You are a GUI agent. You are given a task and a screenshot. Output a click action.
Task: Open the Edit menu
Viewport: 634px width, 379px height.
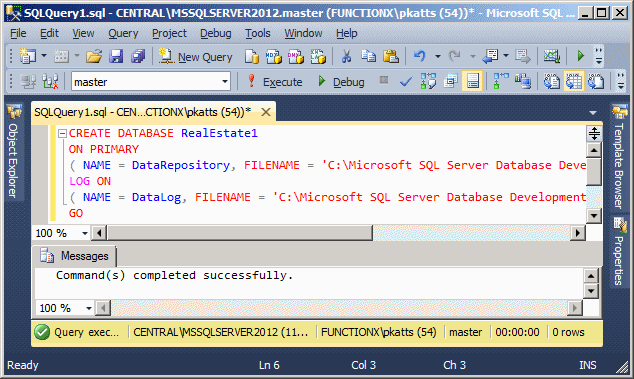[49, 33]
